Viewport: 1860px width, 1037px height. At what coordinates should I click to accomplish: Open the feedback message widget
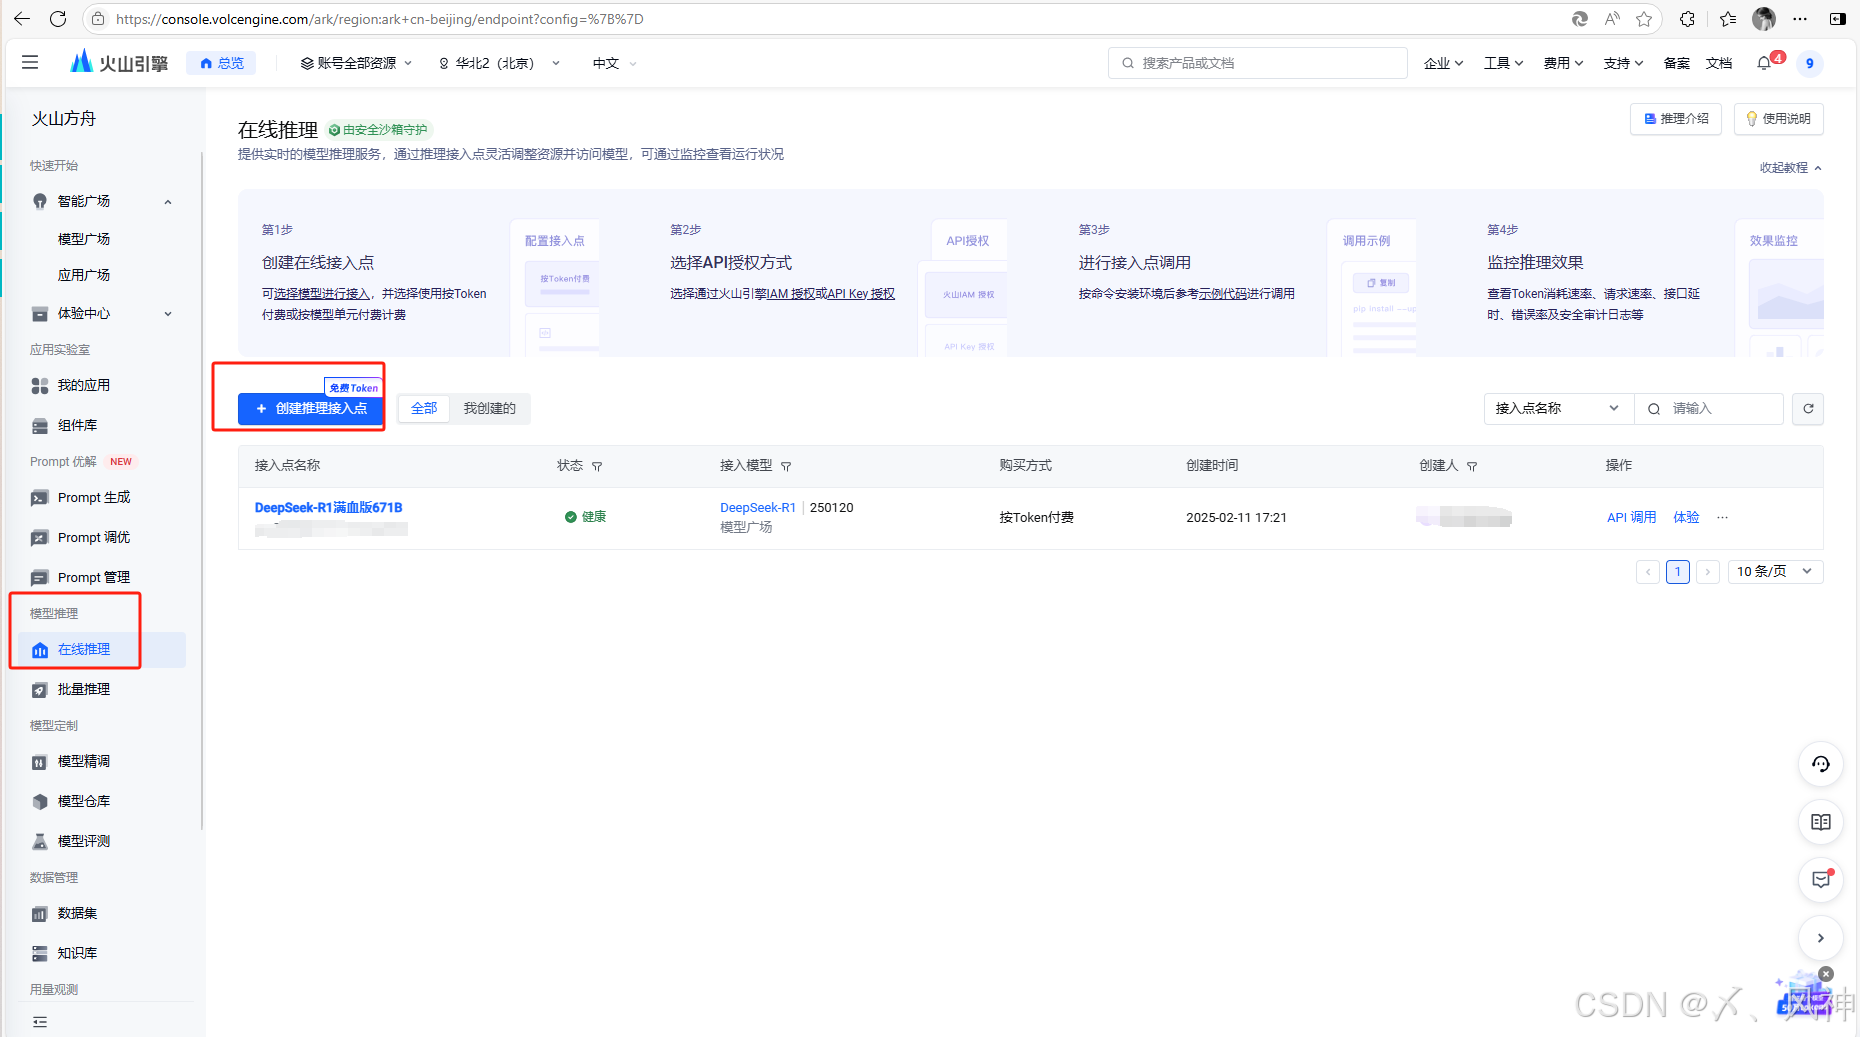click(1821, 880)
